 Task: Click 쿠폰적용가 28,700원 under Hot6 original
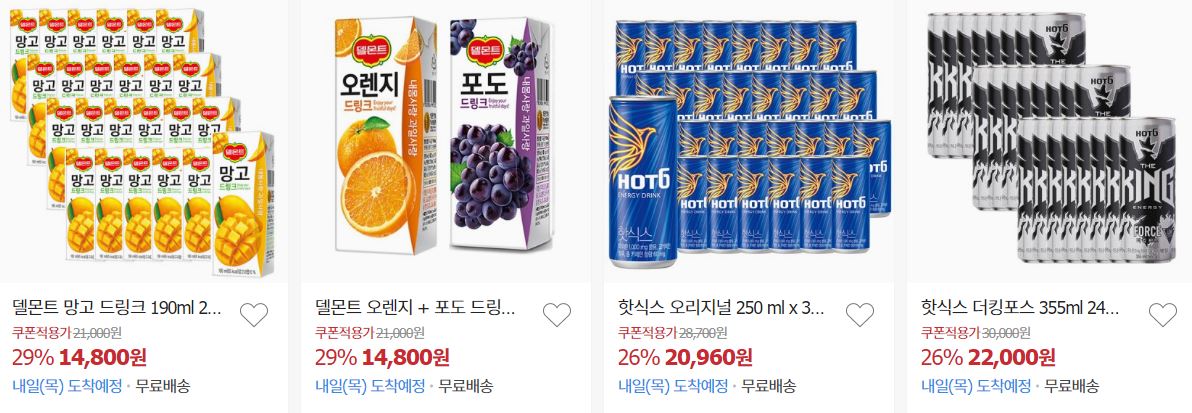click(672, 332)
